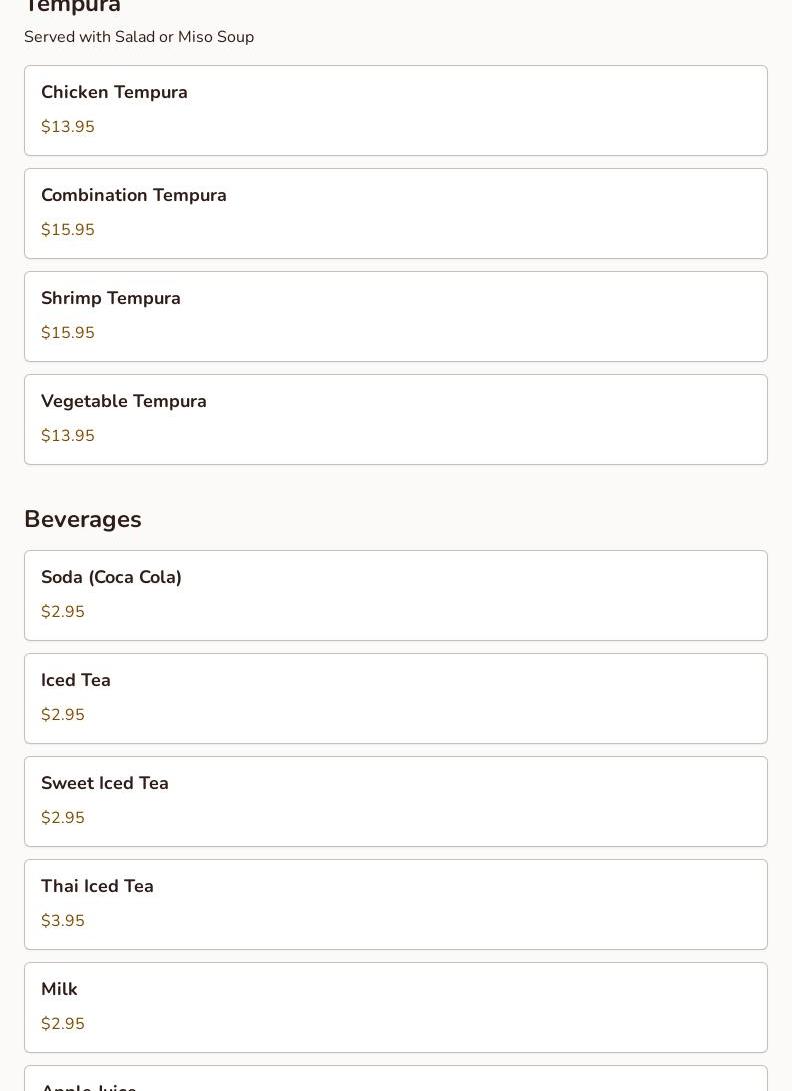The height and width of the screenshot is (1091, 792).
Task: Click the $3.95 Thai Iced Tea price
Action: click(x=63, y=921)
